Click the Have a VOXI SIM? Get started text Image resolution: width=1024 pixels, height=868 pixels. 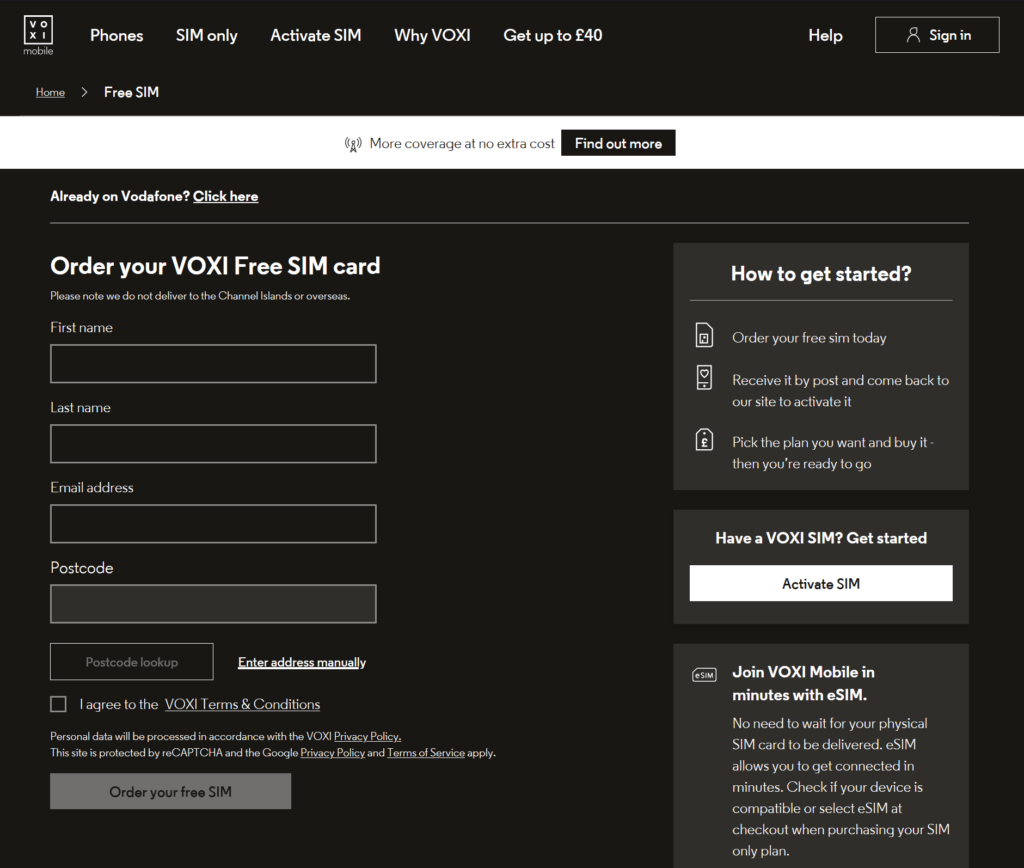click(821, 538)
